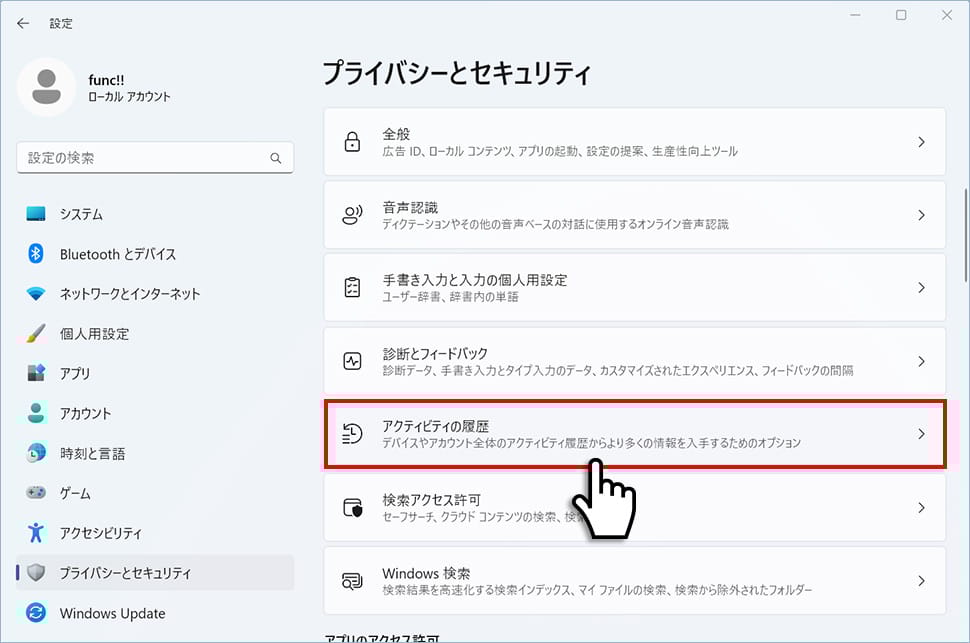Open 手書き入力 row chevron
Screen dimensions: 970x643
(922, 288)
